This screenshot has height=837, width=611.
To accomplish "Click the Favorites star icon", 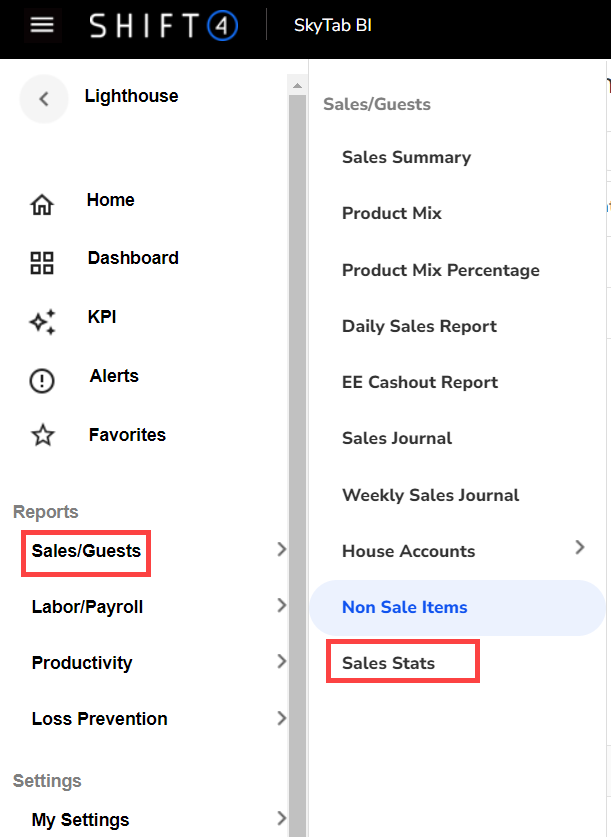I will click(x=42, y=436).
